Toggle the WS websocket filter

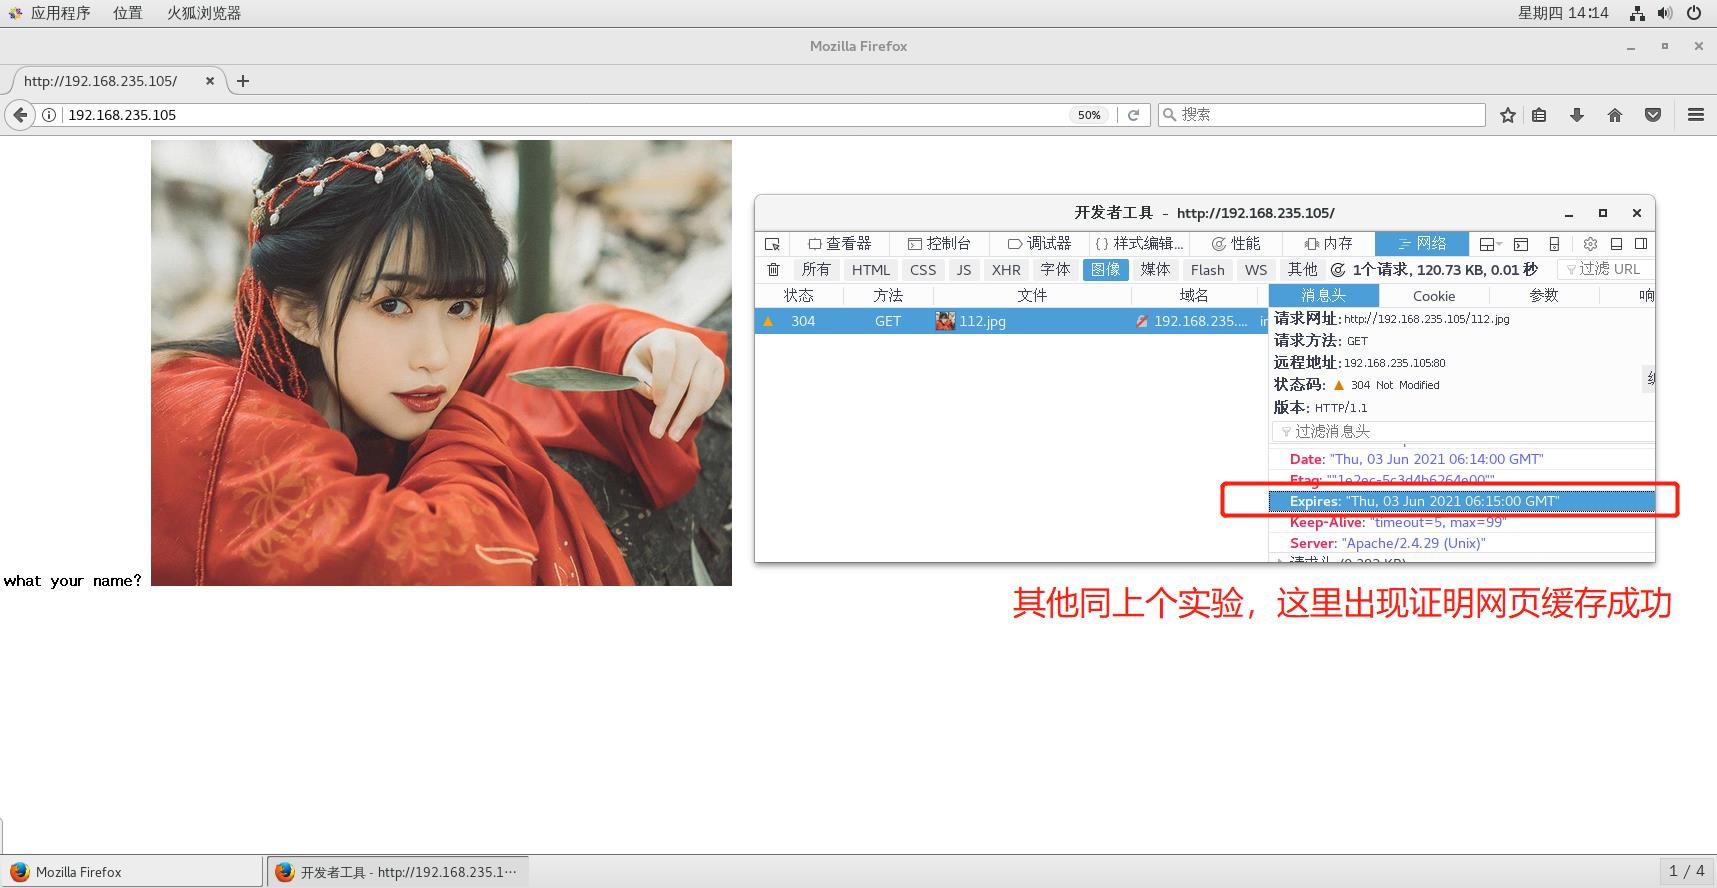tap(1256, 270)
